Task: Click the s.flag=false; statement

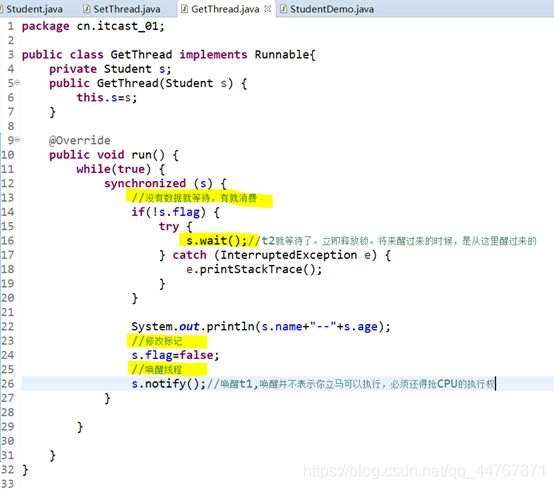Action: (175, 355)
